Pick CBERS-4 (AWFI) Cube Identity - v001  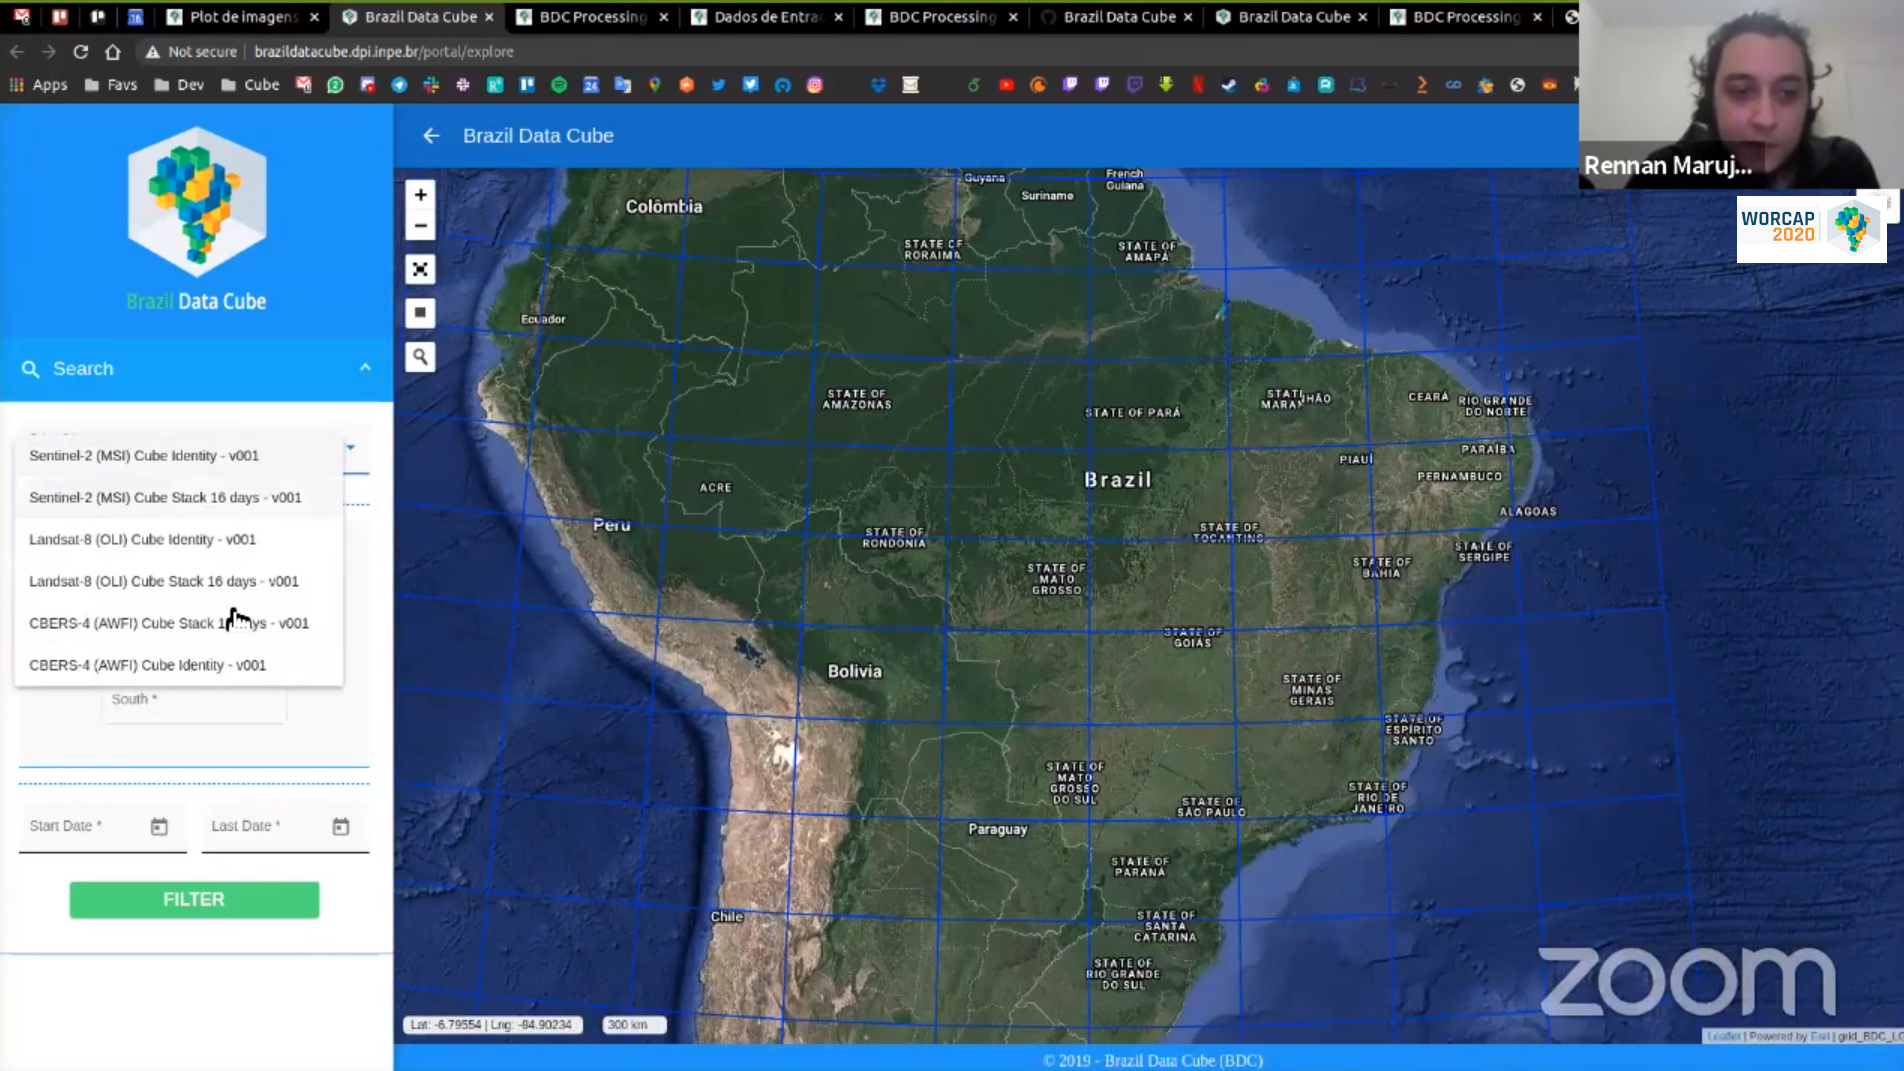(179, 666)
